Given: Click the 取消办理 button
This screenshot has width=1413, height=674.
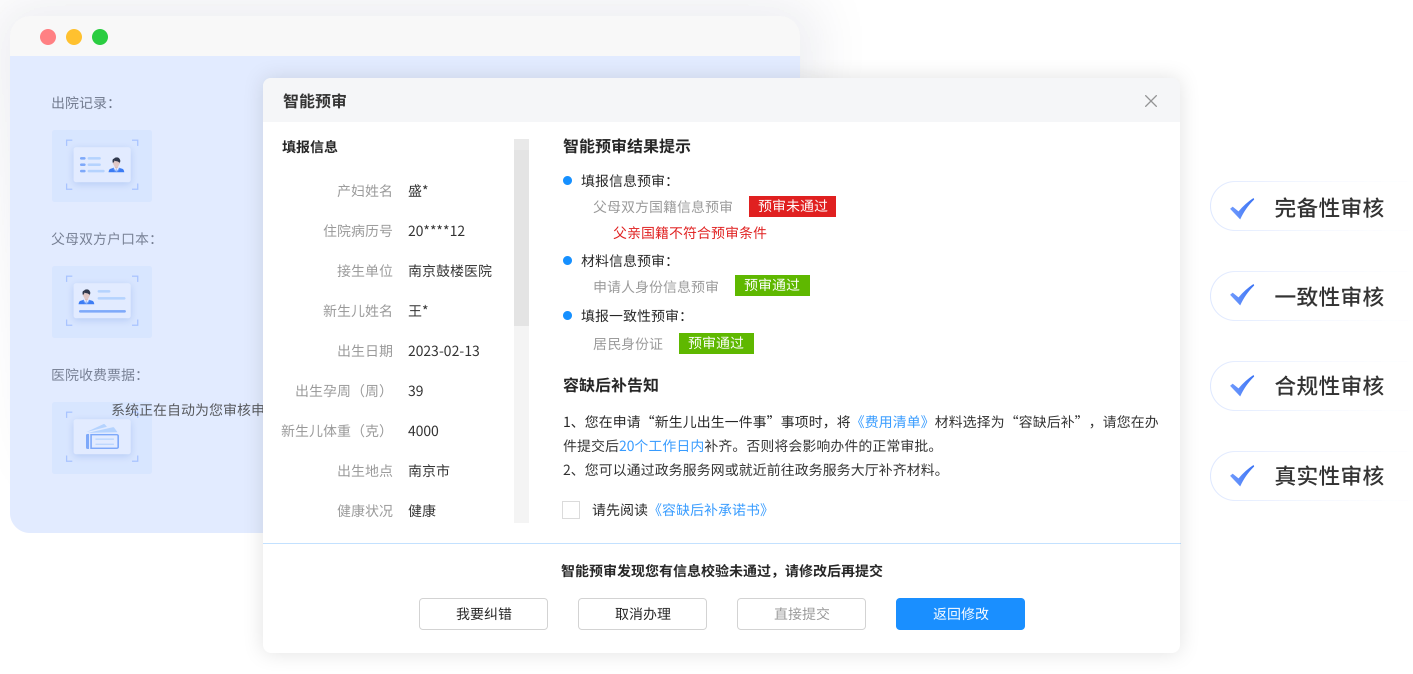Looking at the screenshot, I should tap(643, 614).
